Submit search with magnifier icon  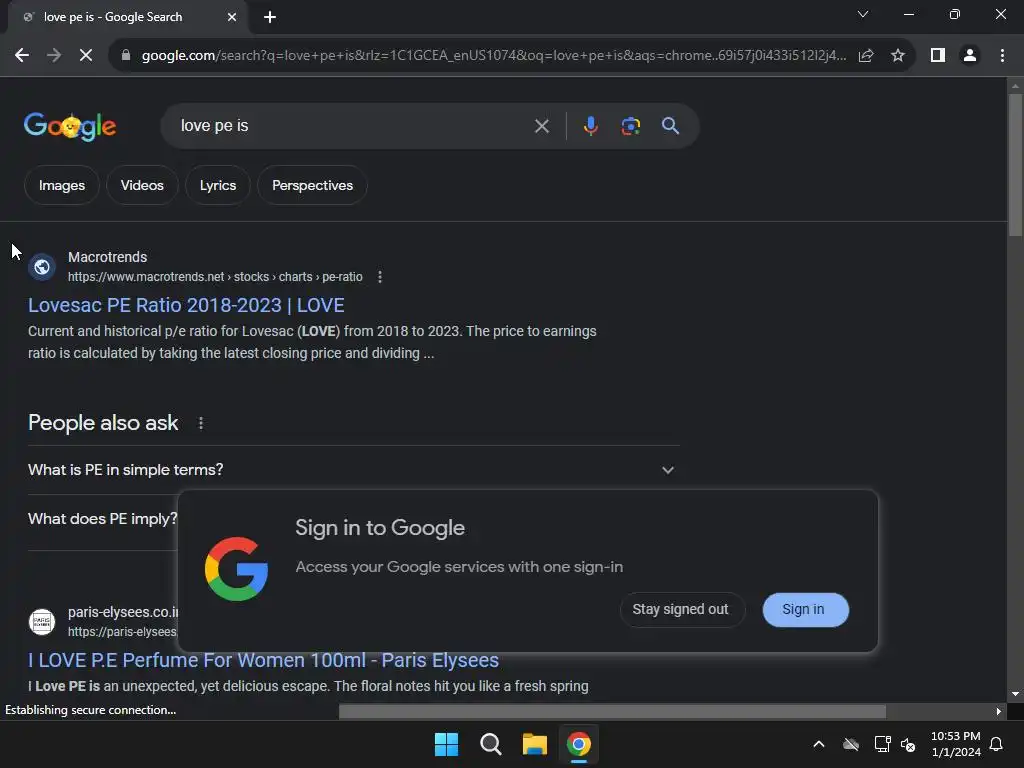(671, 126)
